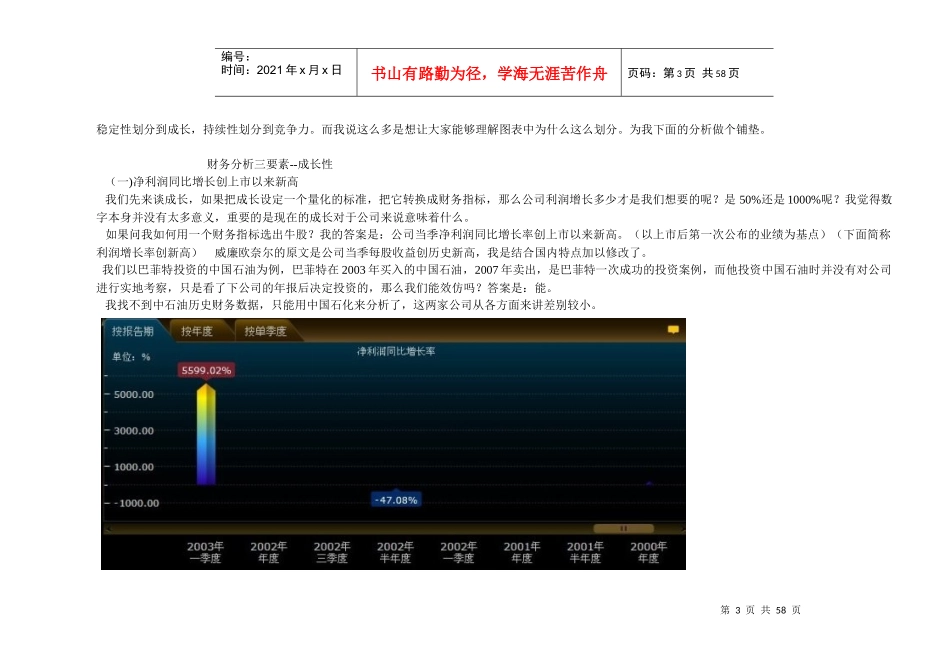Switch to the 按单季度 tab
Screen dimensions: 950x672
(x=265, y=331)
